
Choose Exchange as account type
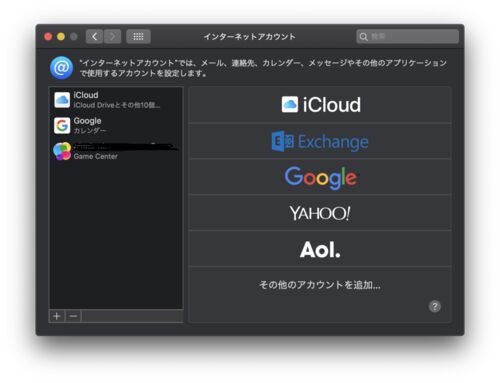click(x=320, y=141)
